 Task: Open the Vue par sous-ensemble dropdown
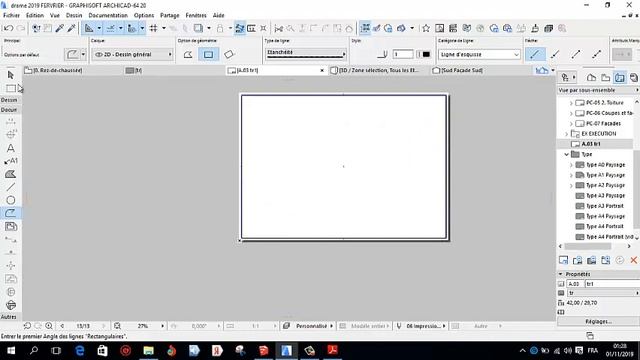tap(598, 90)
